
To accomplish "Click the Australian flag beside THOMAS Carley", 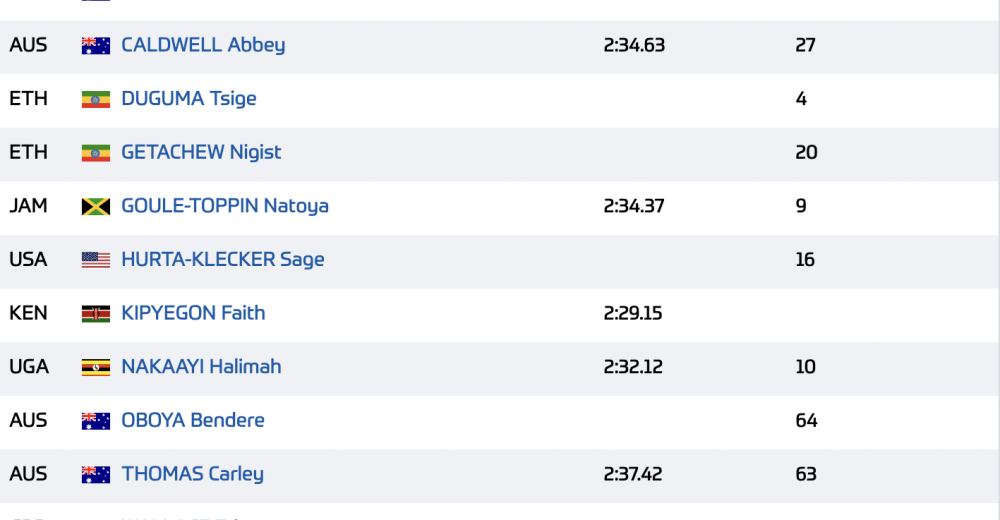I will pyautogui.click(x=96, y=475).
